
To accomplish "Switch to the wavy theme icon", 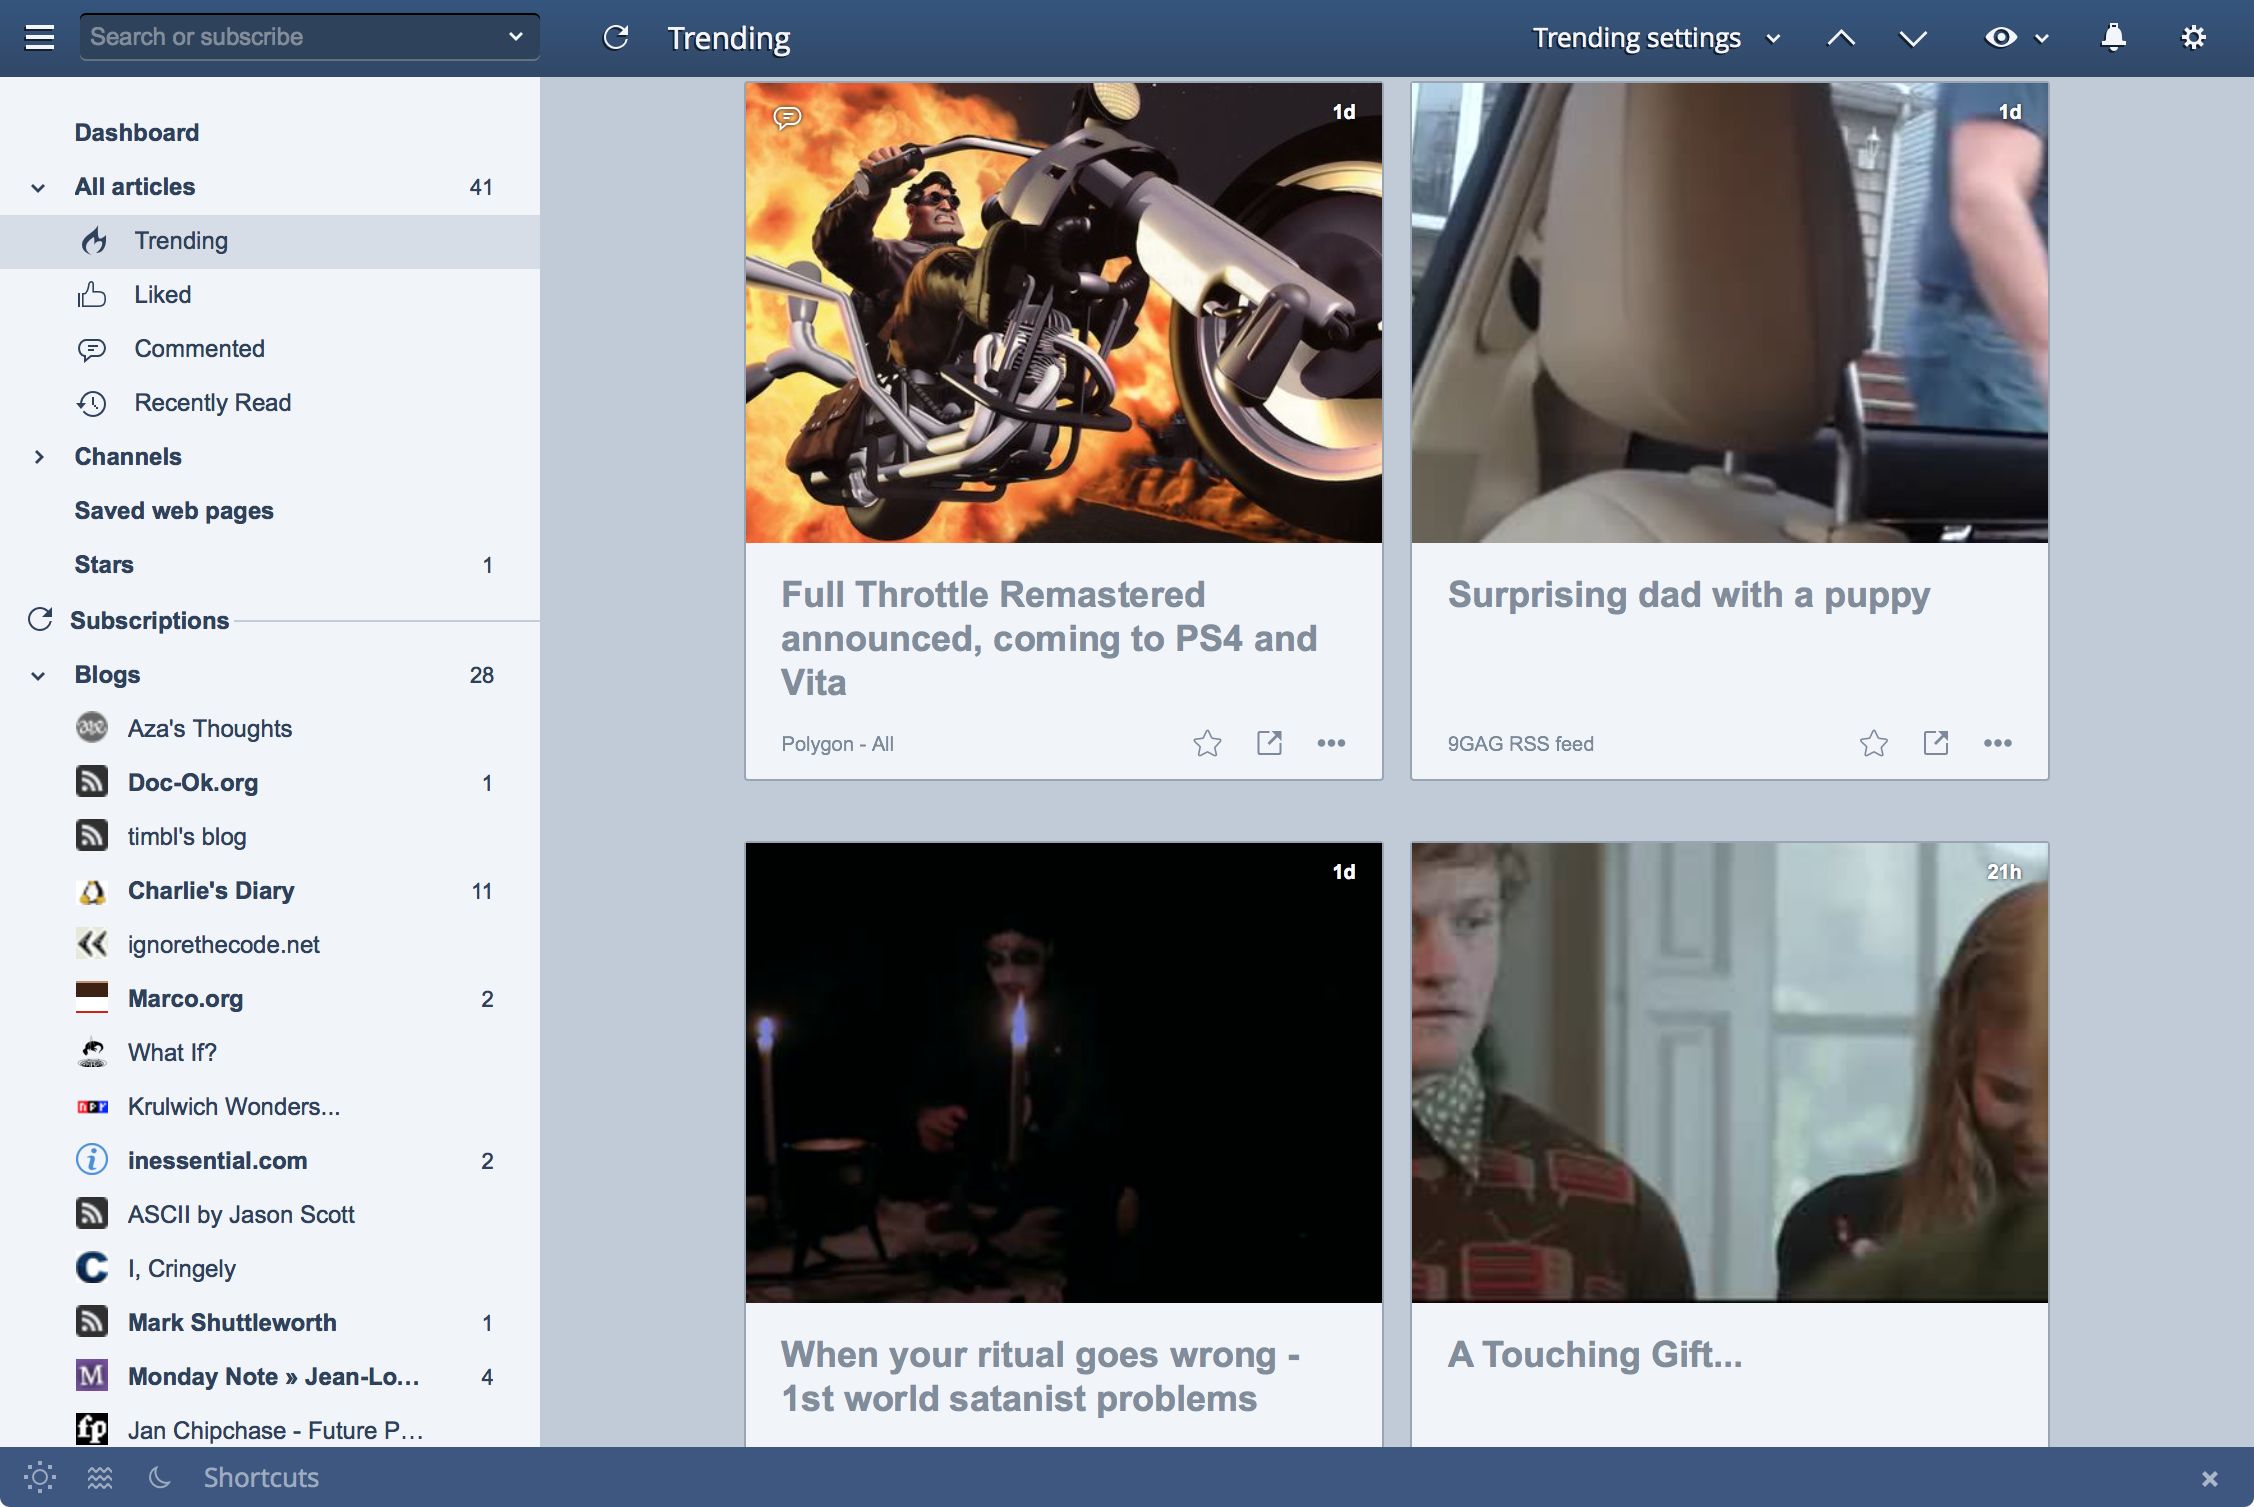I will tap(100, 1477).
